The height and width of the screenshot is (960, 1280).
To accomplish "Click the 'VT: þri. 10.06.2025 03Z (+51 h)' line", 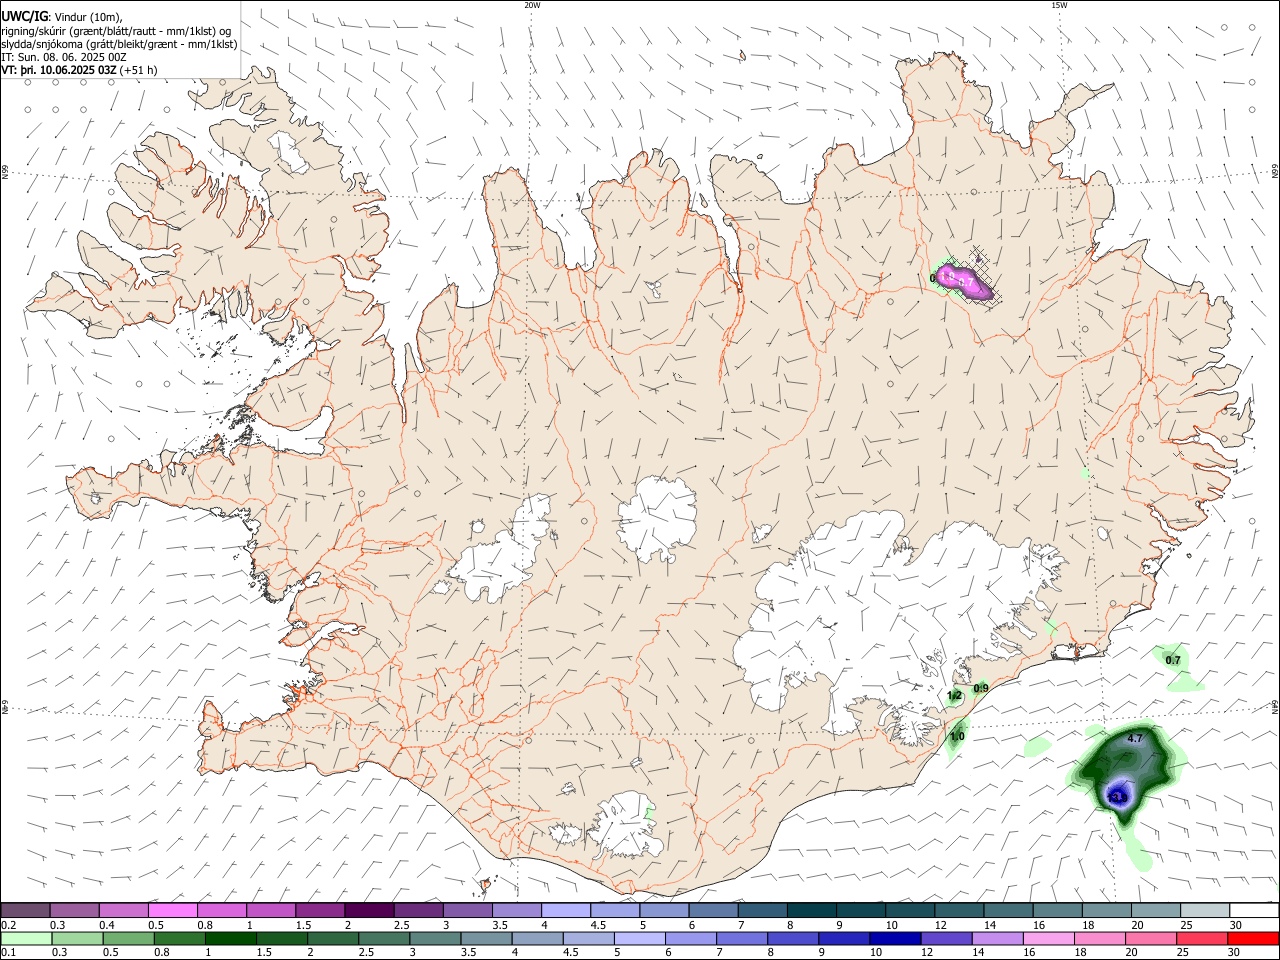I will tap(79, 70).
